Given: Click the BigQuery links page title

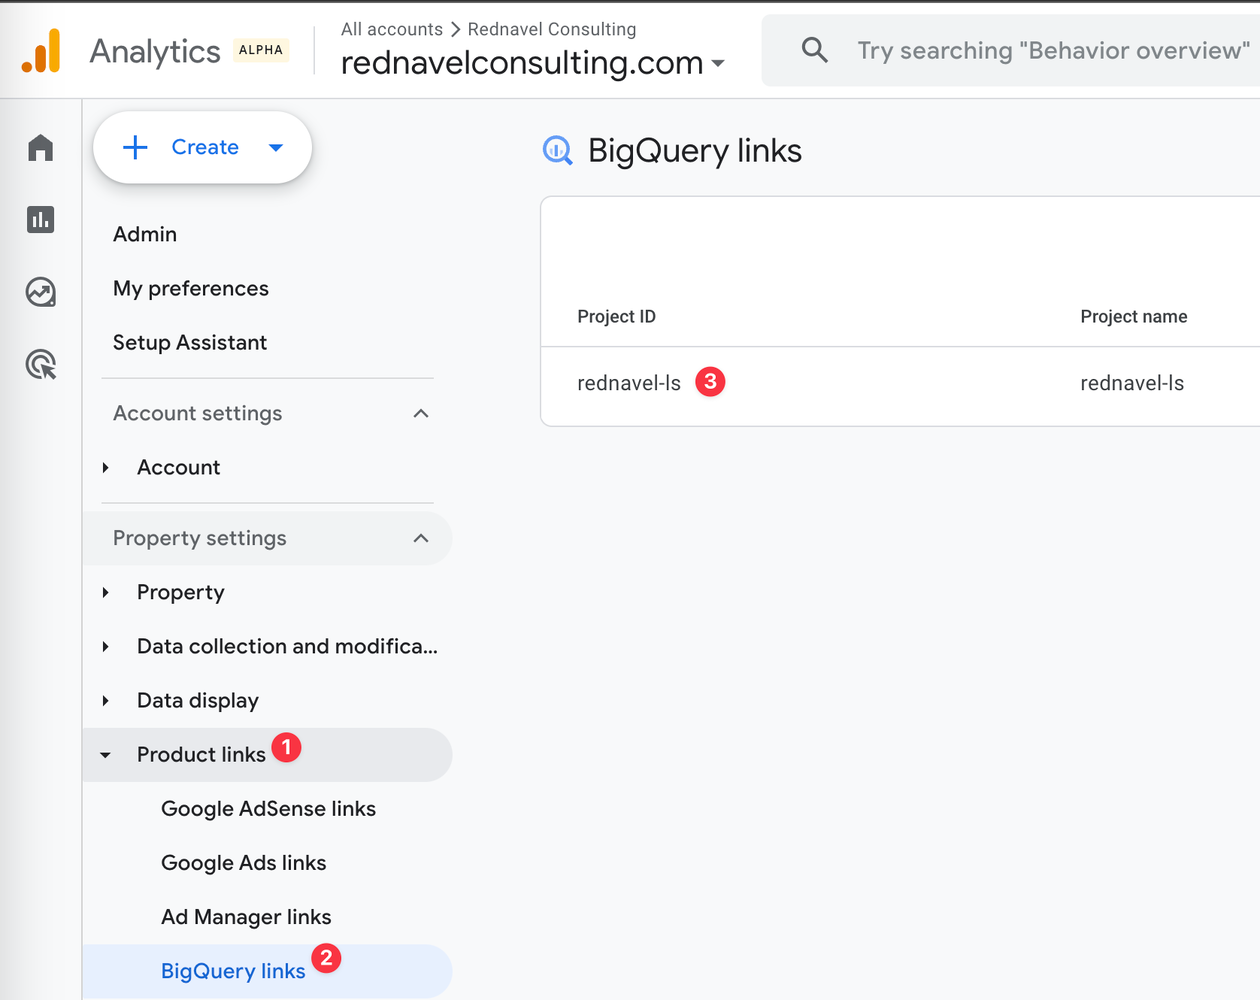Looking at the screenshot, I should point(695,151).
